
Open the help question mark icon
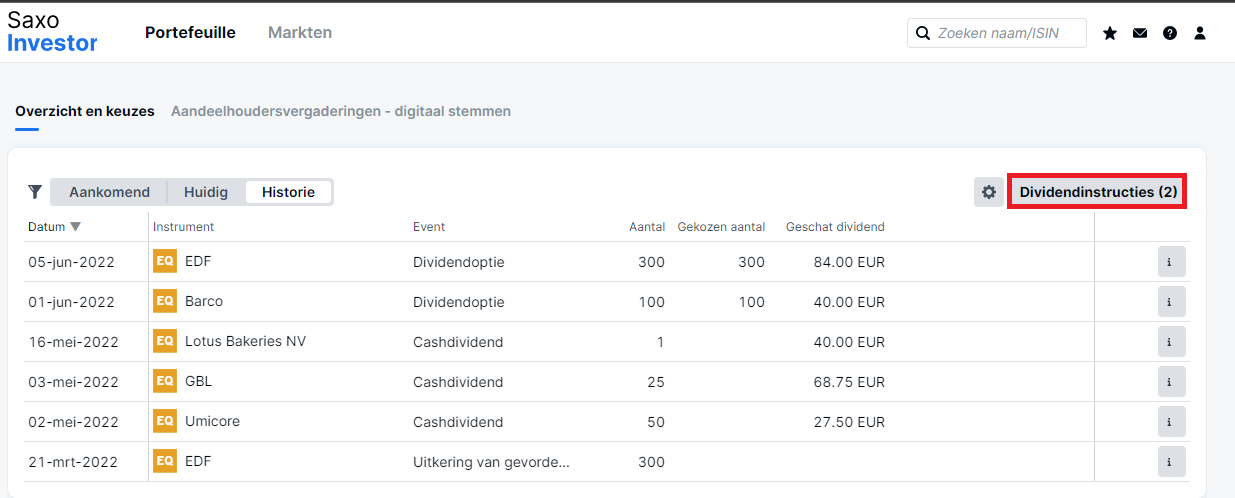(x=1170, y=33)
